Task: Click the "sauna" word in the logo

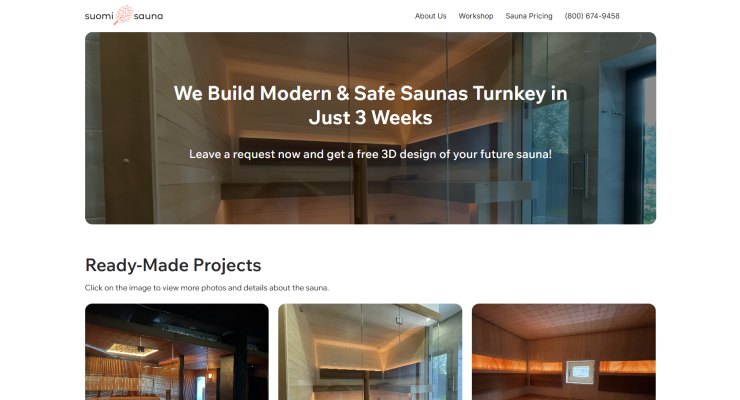Action: tap(148, 16)
